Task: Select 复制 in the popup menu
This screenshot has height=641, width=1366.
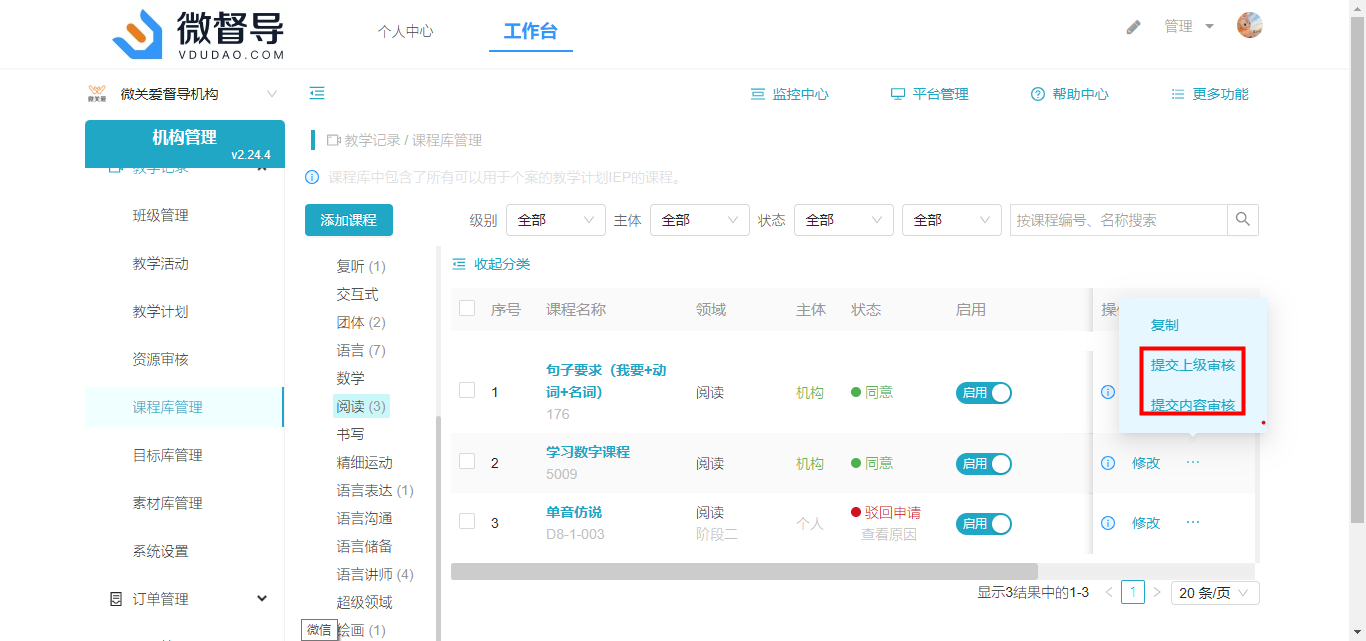Action: point(1164,325)
